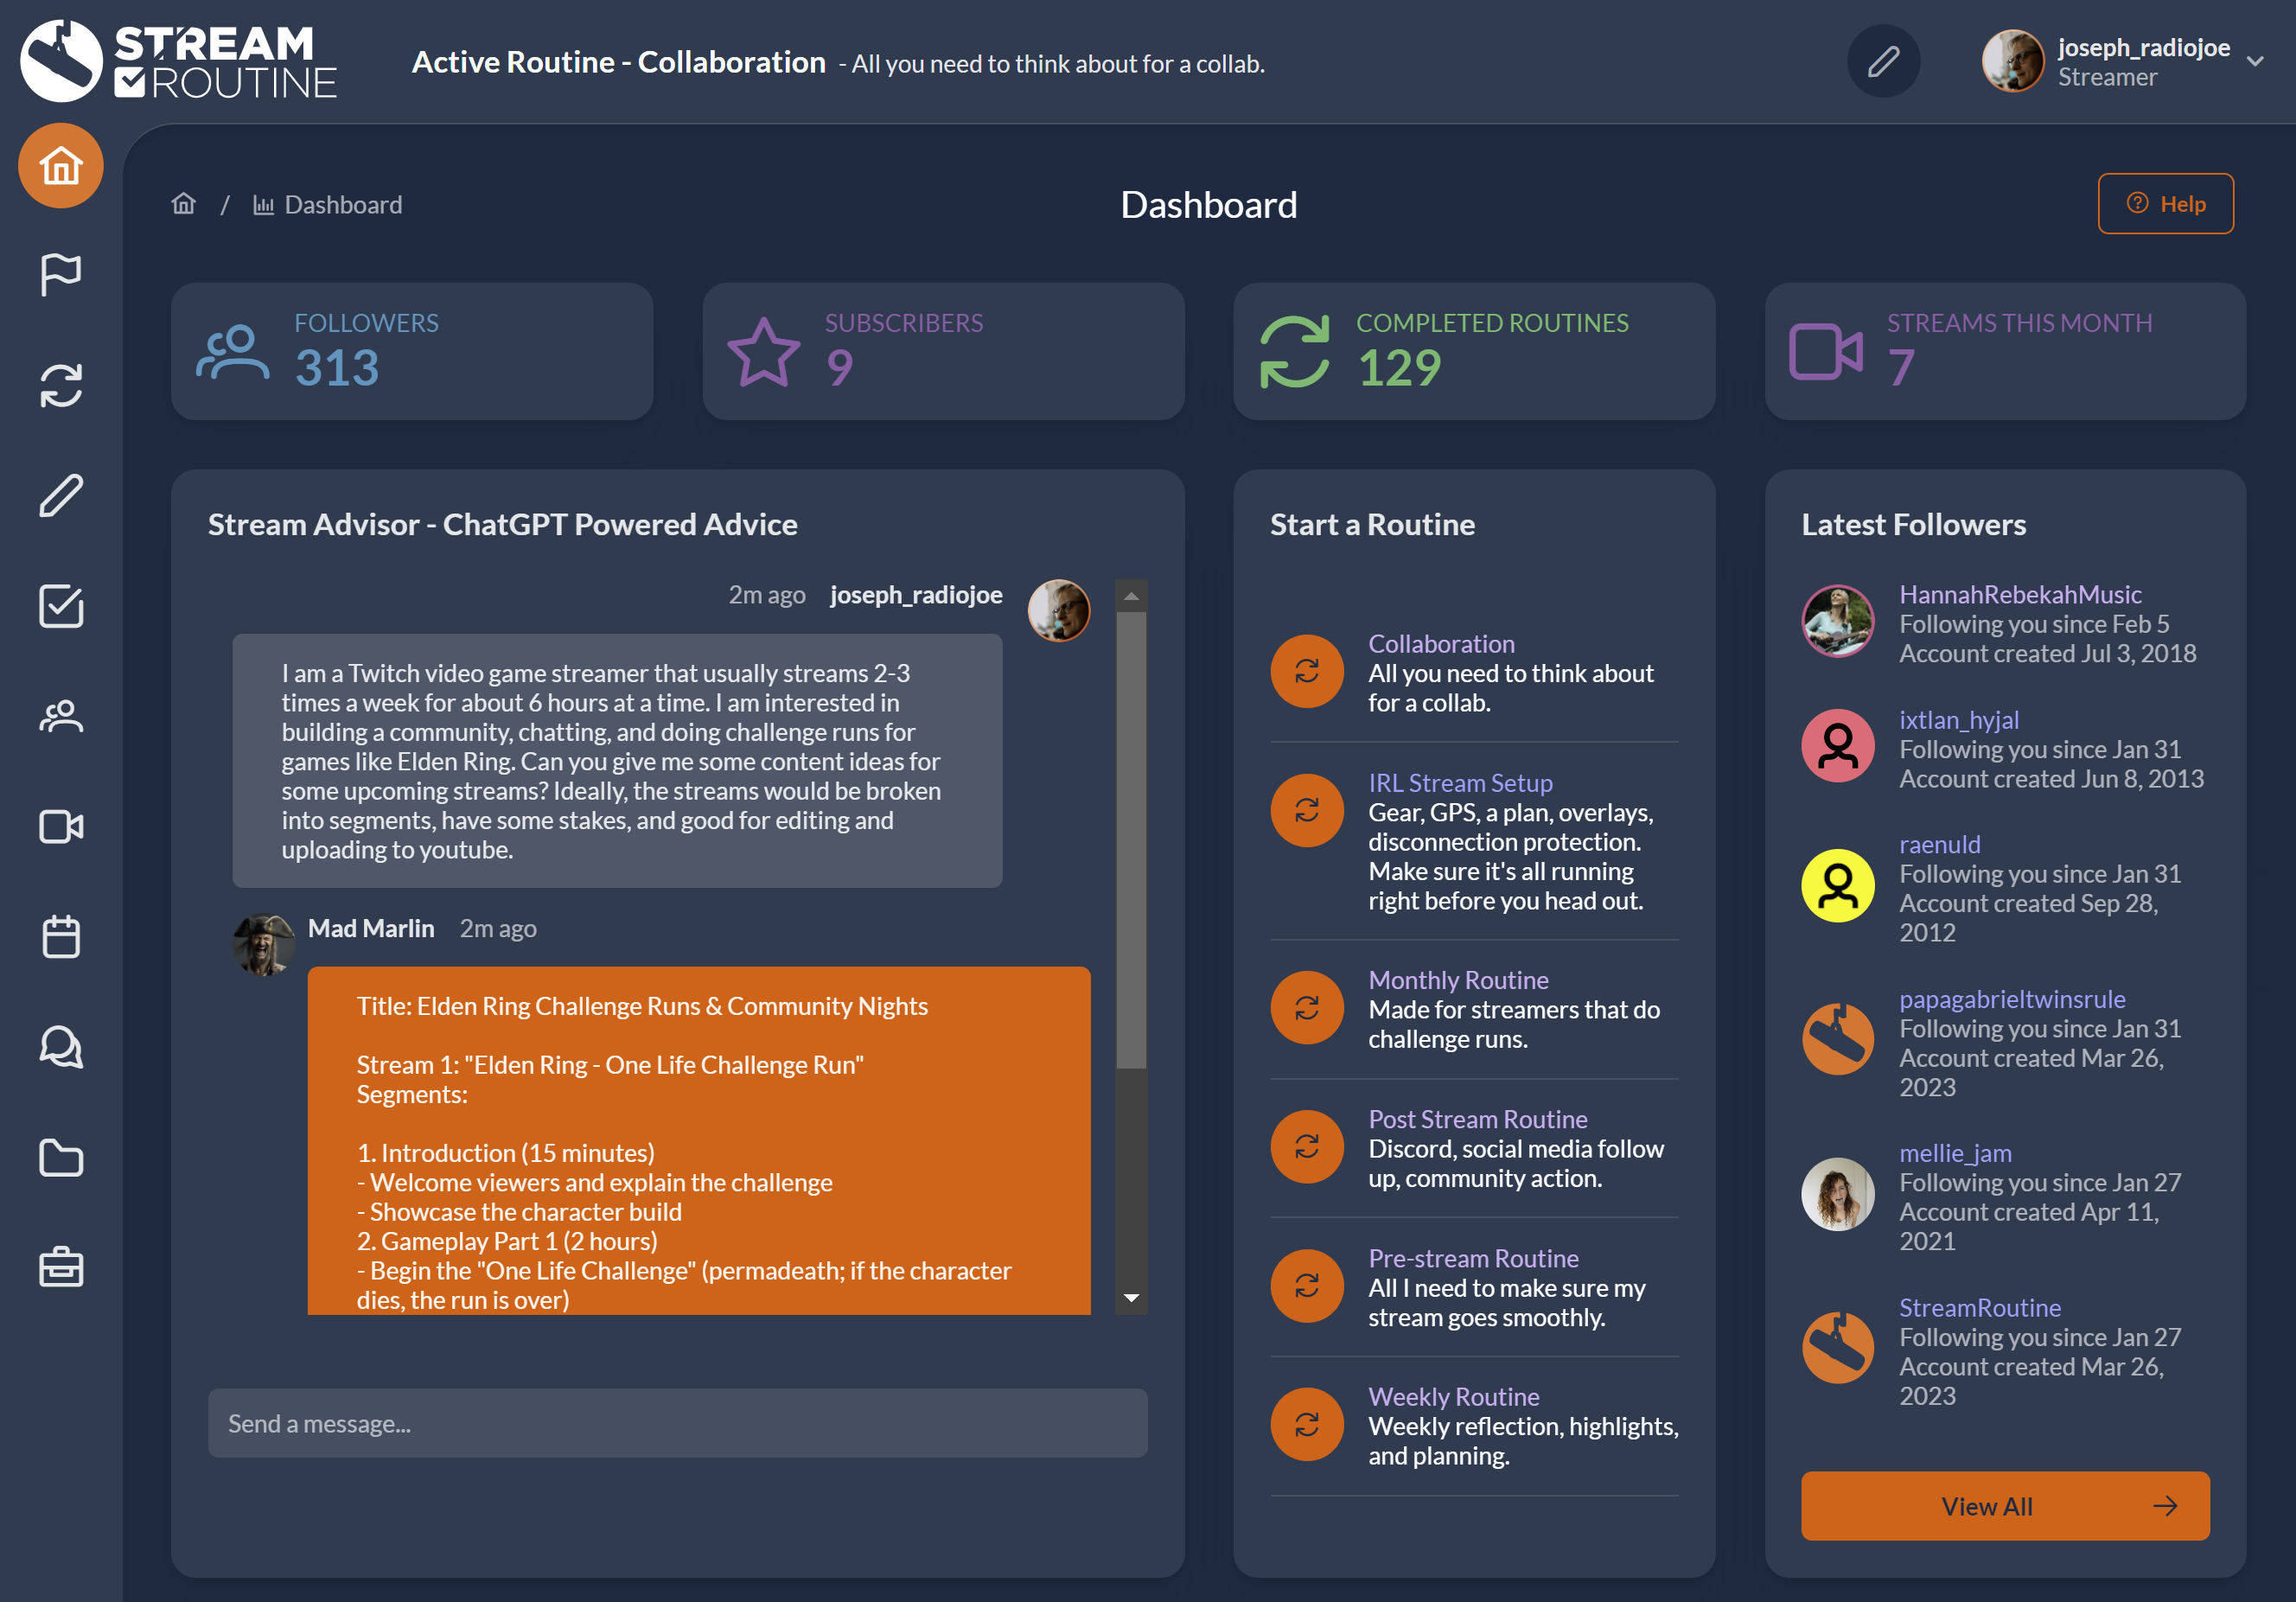
Task: Open the flag icon in sidebar
Action: [x=61, y=274]
